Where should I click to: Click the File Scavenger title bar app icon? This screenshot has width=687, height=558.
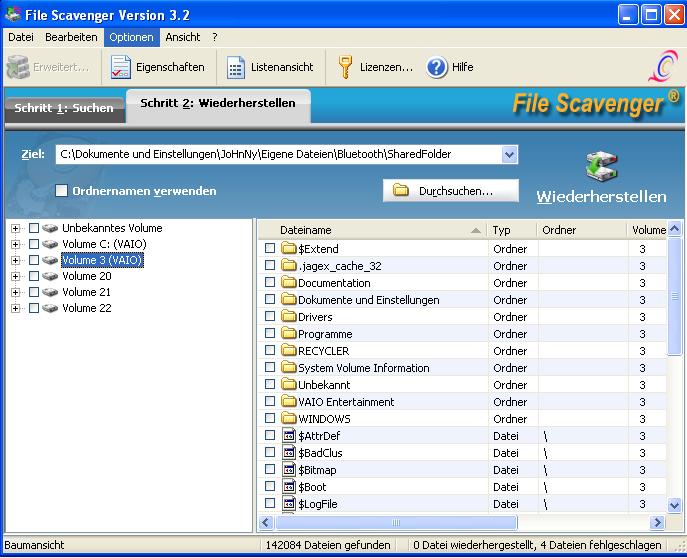coord(12,14)
